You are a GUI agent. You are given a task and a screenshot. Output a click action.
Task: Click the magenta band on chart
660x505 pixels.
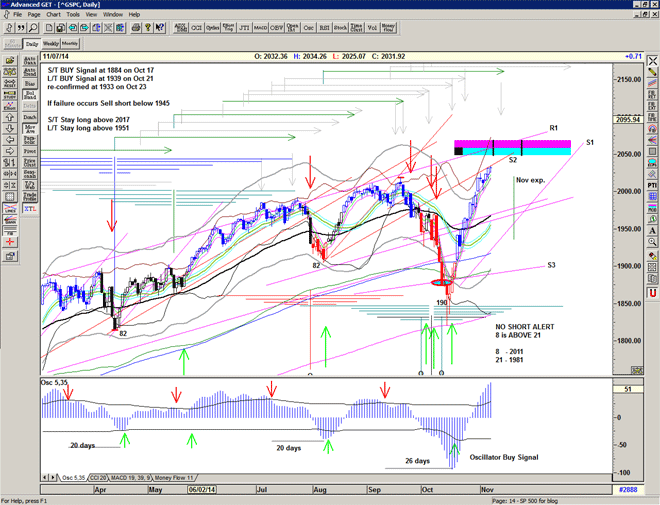(x=512, y=143)
